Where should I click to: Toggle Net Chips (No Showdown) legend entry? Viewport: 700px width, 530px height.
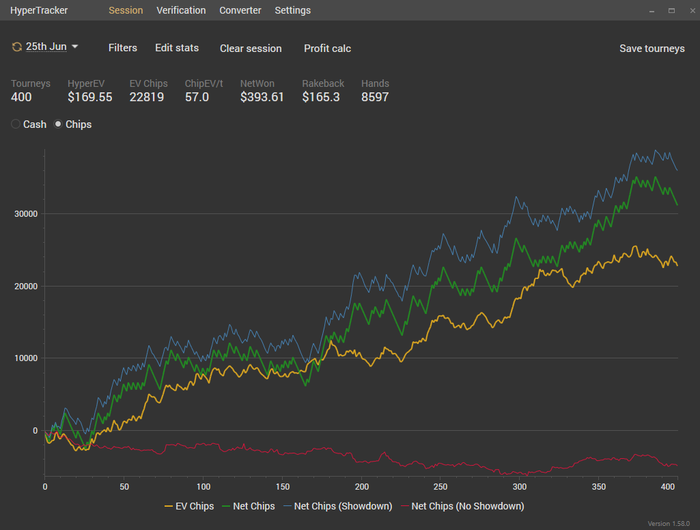(462, 506)
